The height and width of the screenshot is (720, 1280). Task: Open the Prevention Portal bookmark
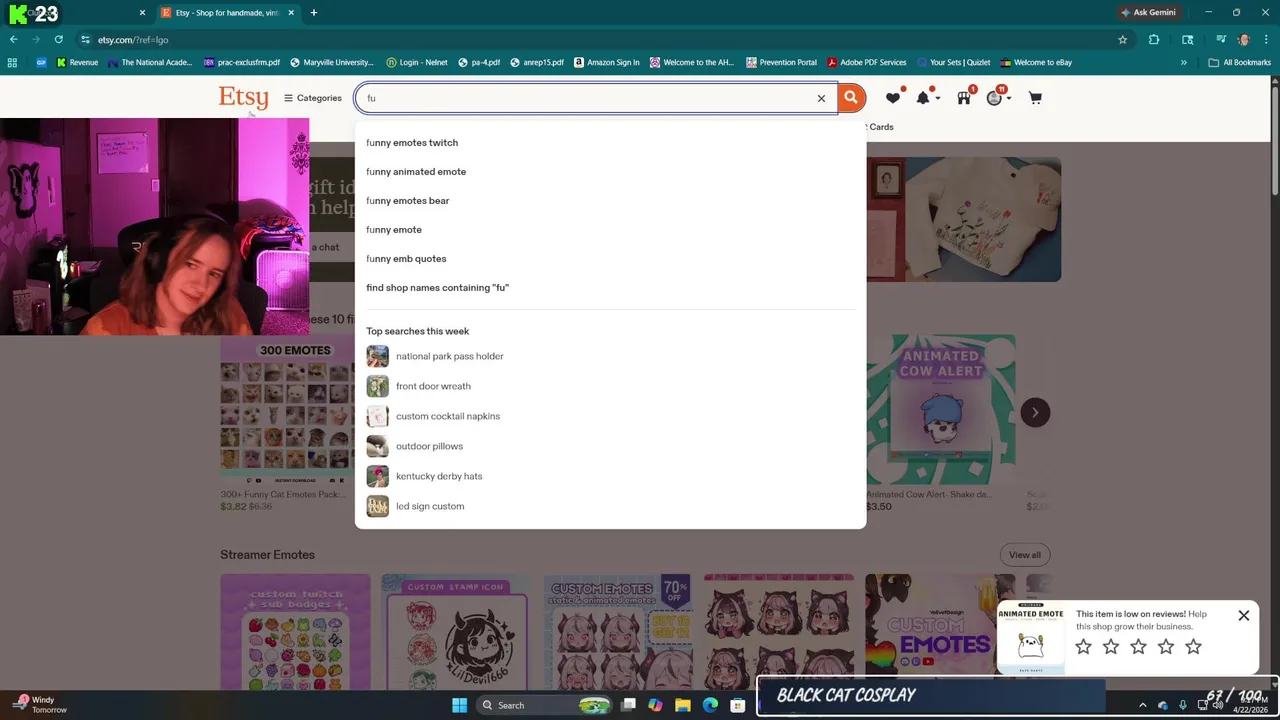781,62
